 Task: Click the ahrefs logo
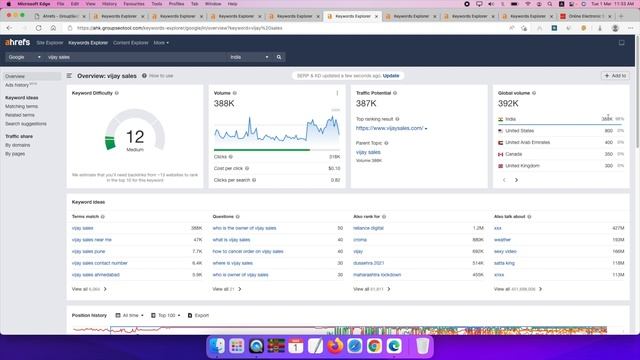click(17, 42)
